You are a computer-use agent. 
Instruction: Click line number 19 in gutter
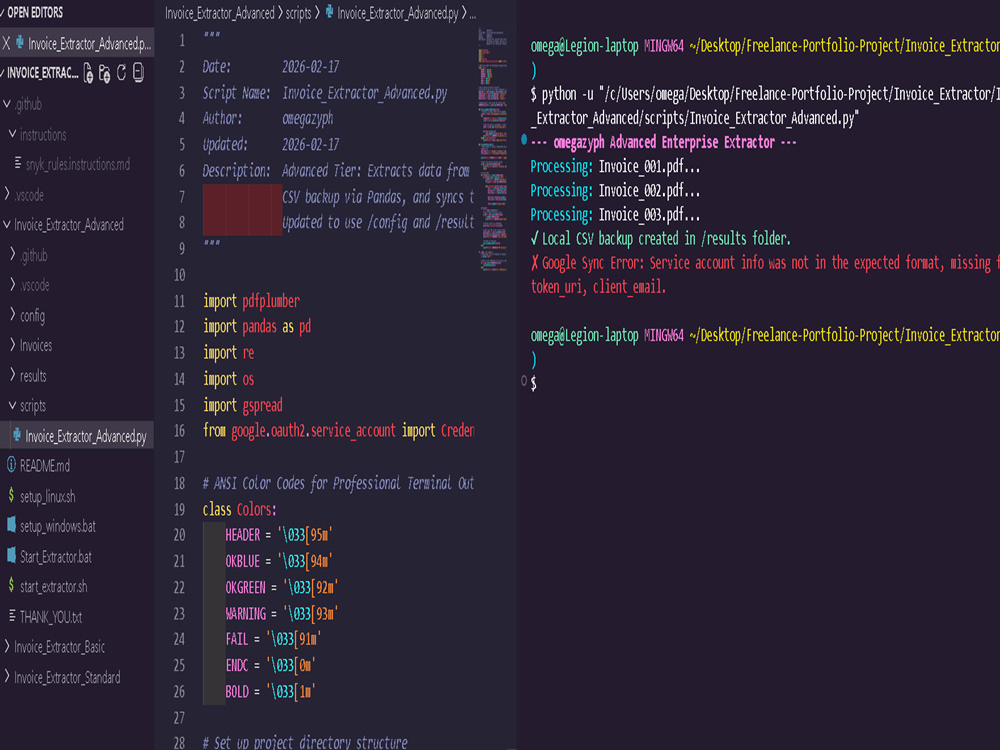(180, 510)
